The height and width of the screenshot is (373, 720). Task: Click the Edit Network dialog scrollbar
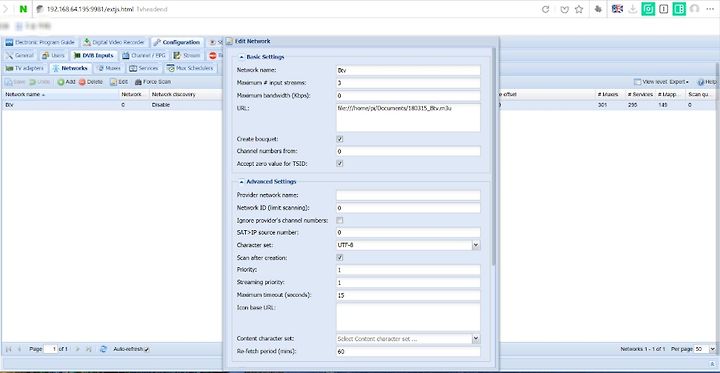(x=494, y=156)
